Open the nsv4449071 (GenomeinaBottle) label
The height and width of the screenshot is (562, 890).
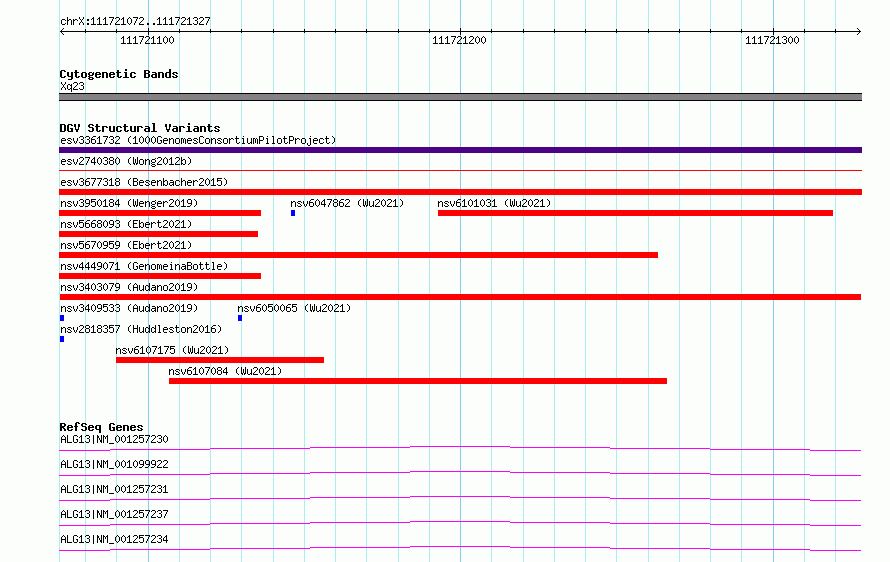pyautogui.click(x=144, y=266)
